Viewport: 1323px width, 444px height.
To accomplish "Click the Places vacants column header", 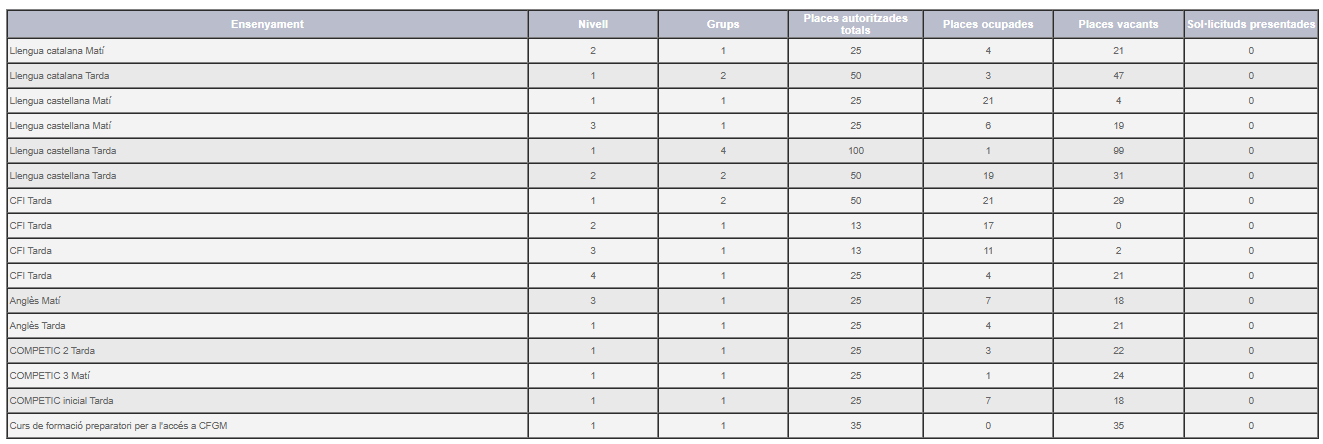I will pyautogui.click(x=1118, y=24).
